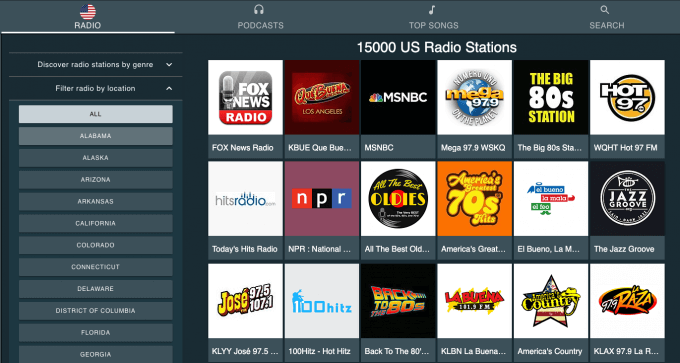Click the Mega 97.9 WSKQ label
680x363 pixels.
(x=474, y=147)
